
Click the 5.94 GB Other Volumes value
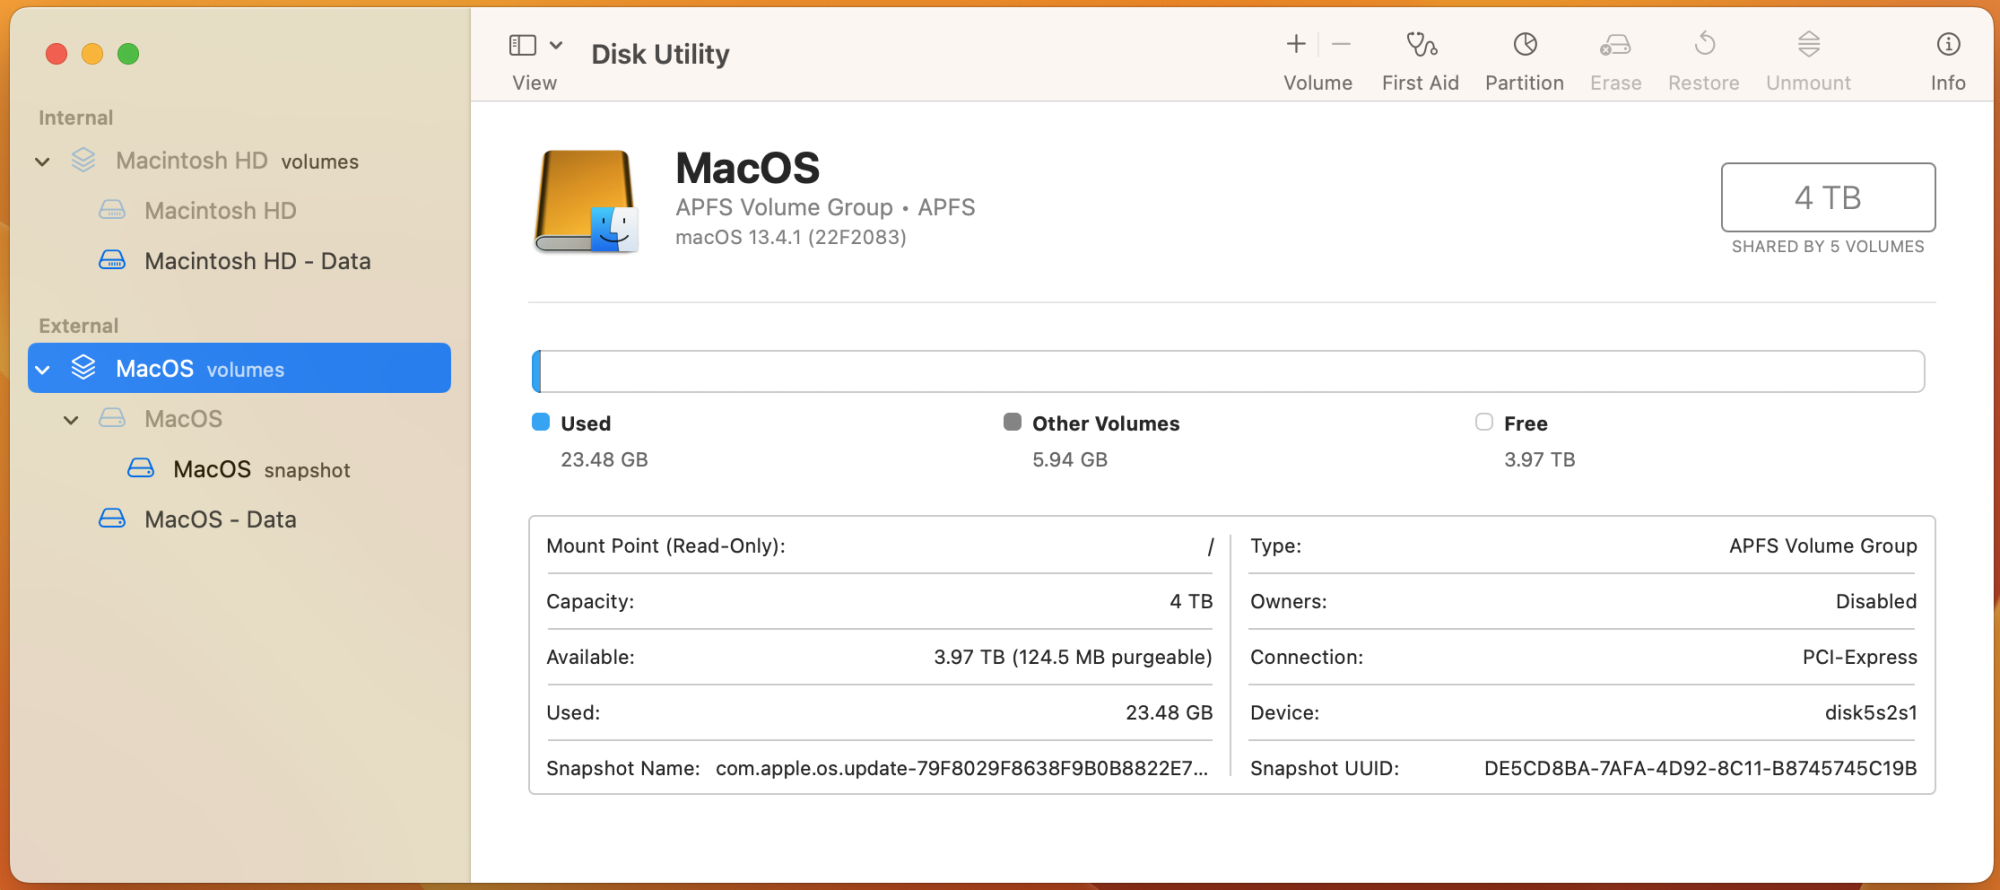[x=1070, y=460]
